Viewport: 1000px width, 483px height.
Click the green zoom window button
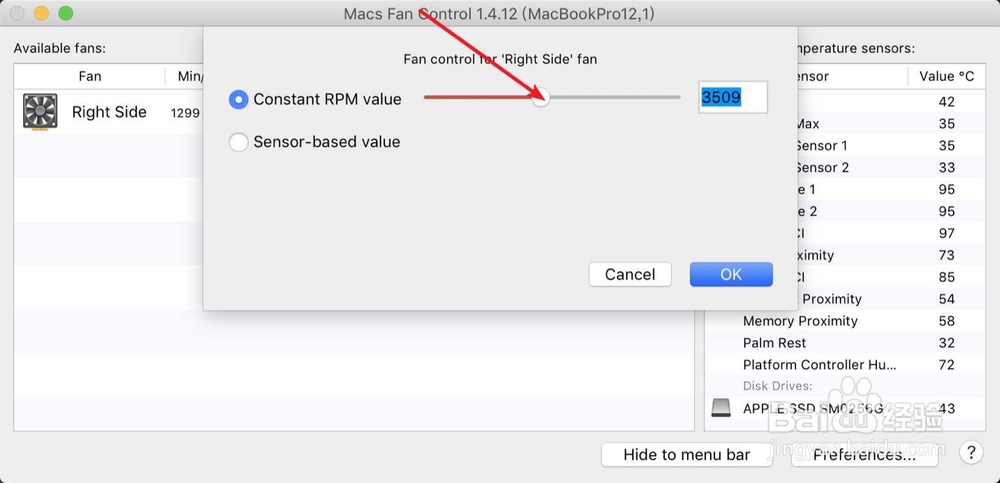point(65,13)
